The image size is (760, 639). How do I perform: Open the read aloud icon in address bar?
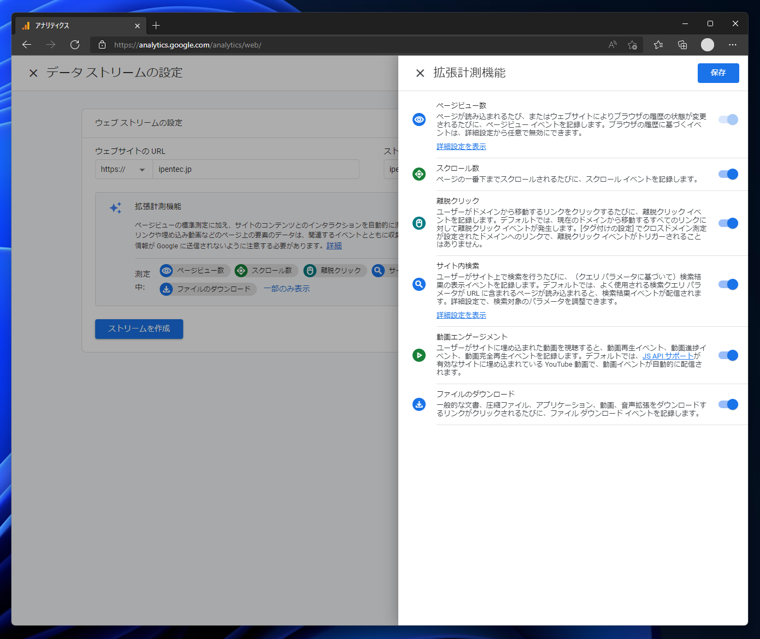tap(612, 45)
